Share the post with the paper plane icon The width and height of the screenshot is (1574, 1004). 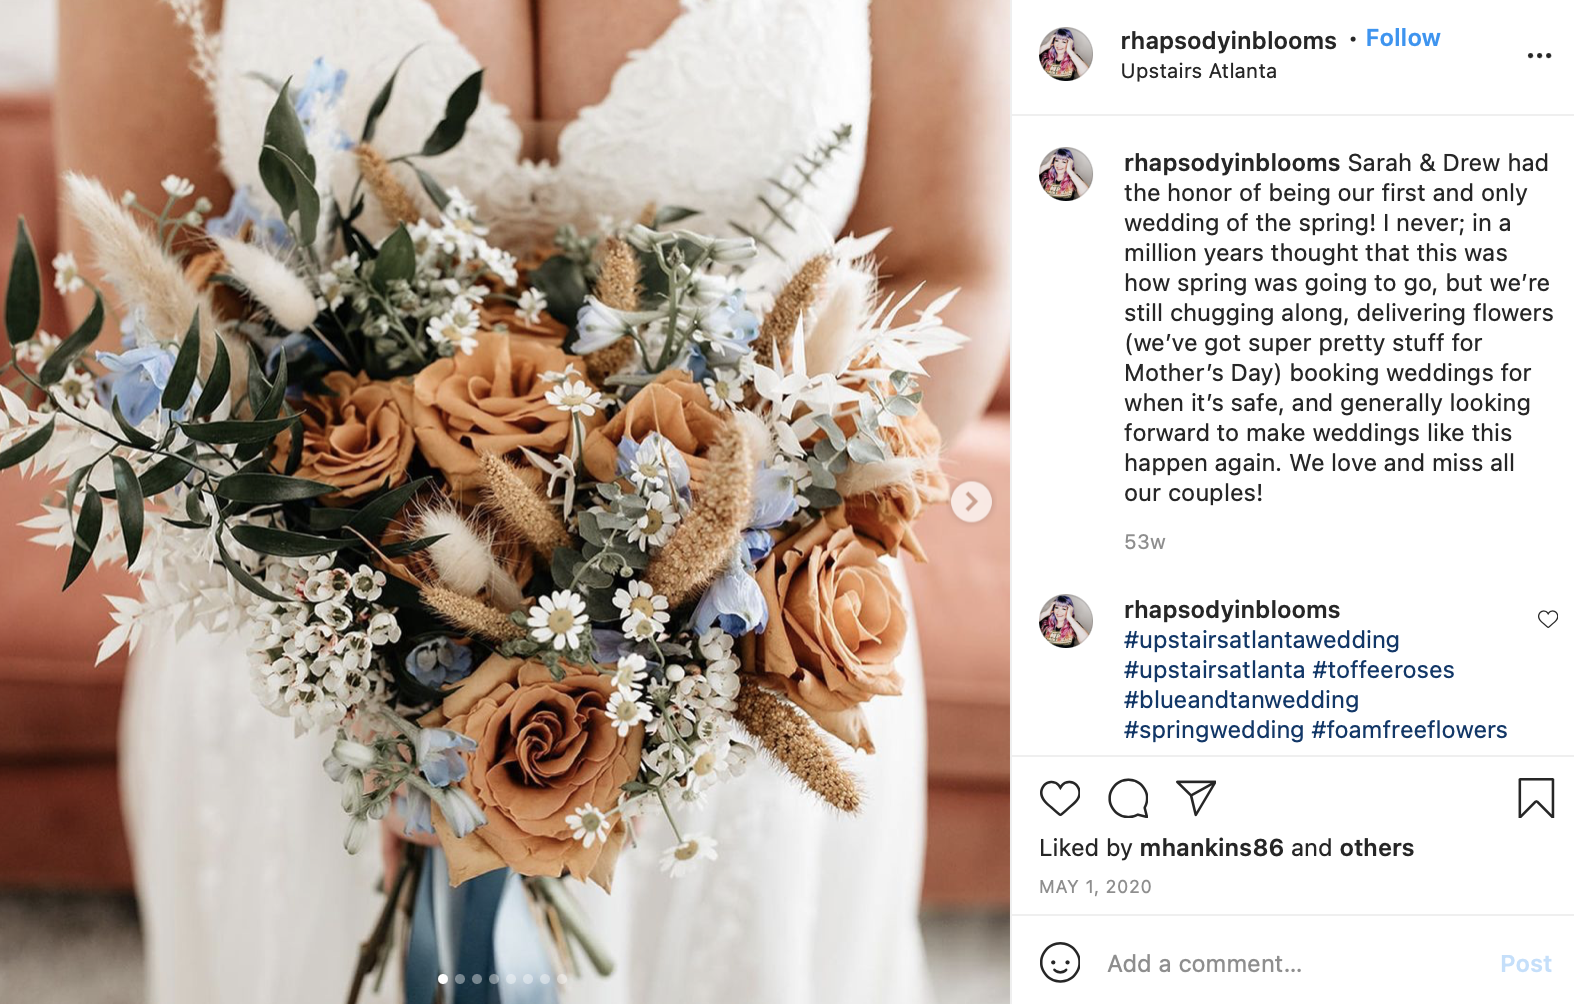tap(1196, 797)
